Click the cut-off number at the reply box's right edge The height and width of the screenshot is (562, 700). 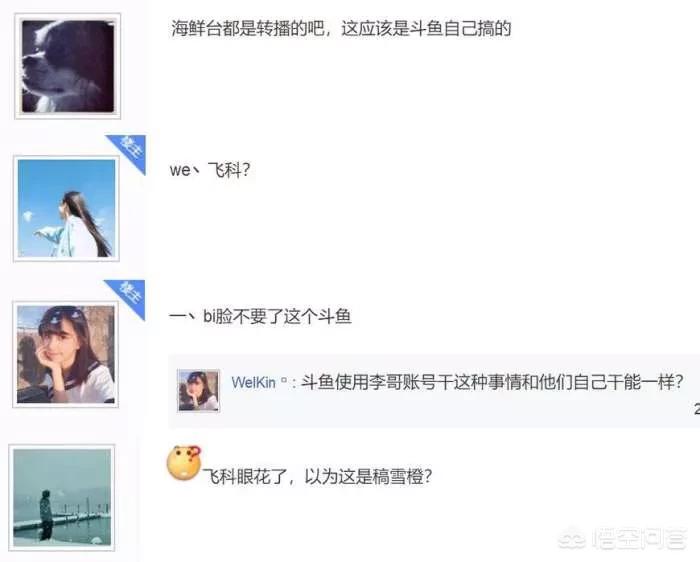[x=696, y=408]
